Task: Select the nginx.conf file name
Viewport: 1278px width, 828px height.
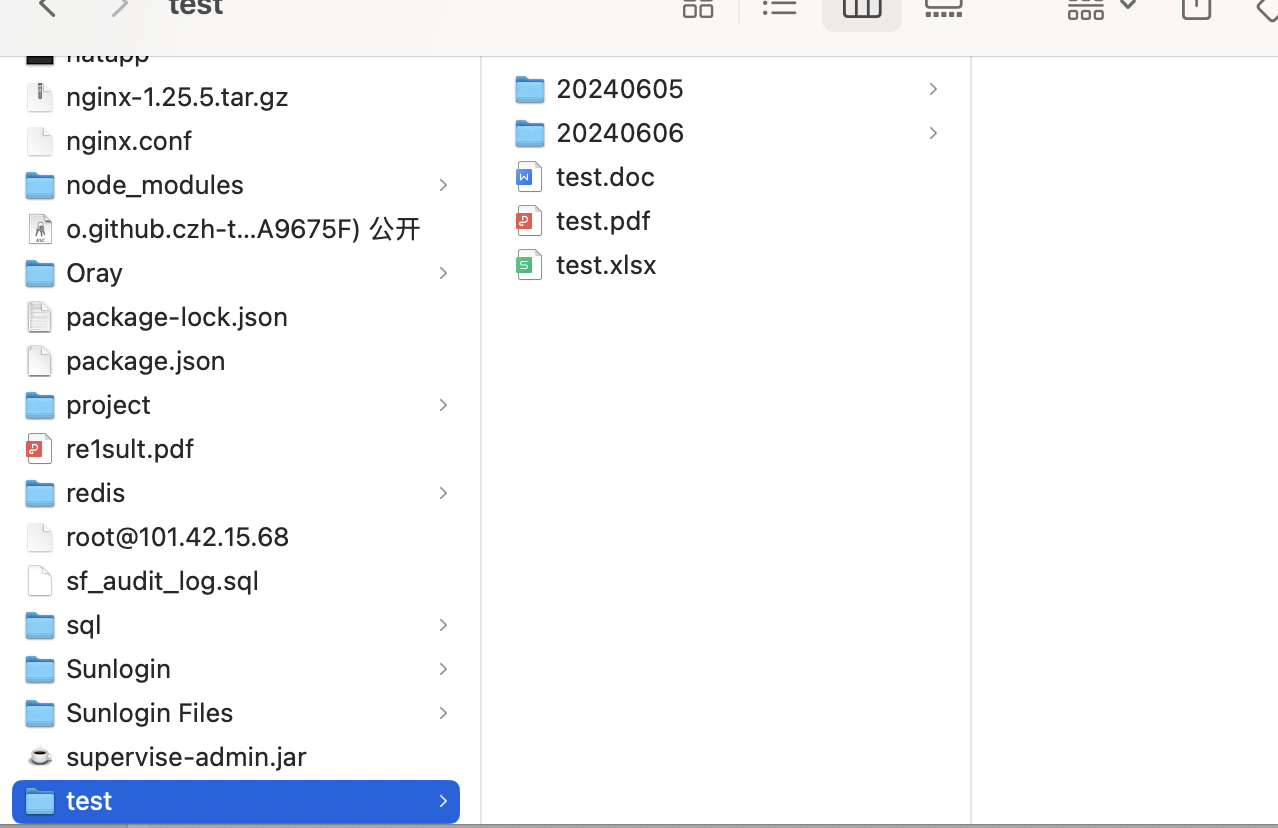Action: tap(129, 141)
